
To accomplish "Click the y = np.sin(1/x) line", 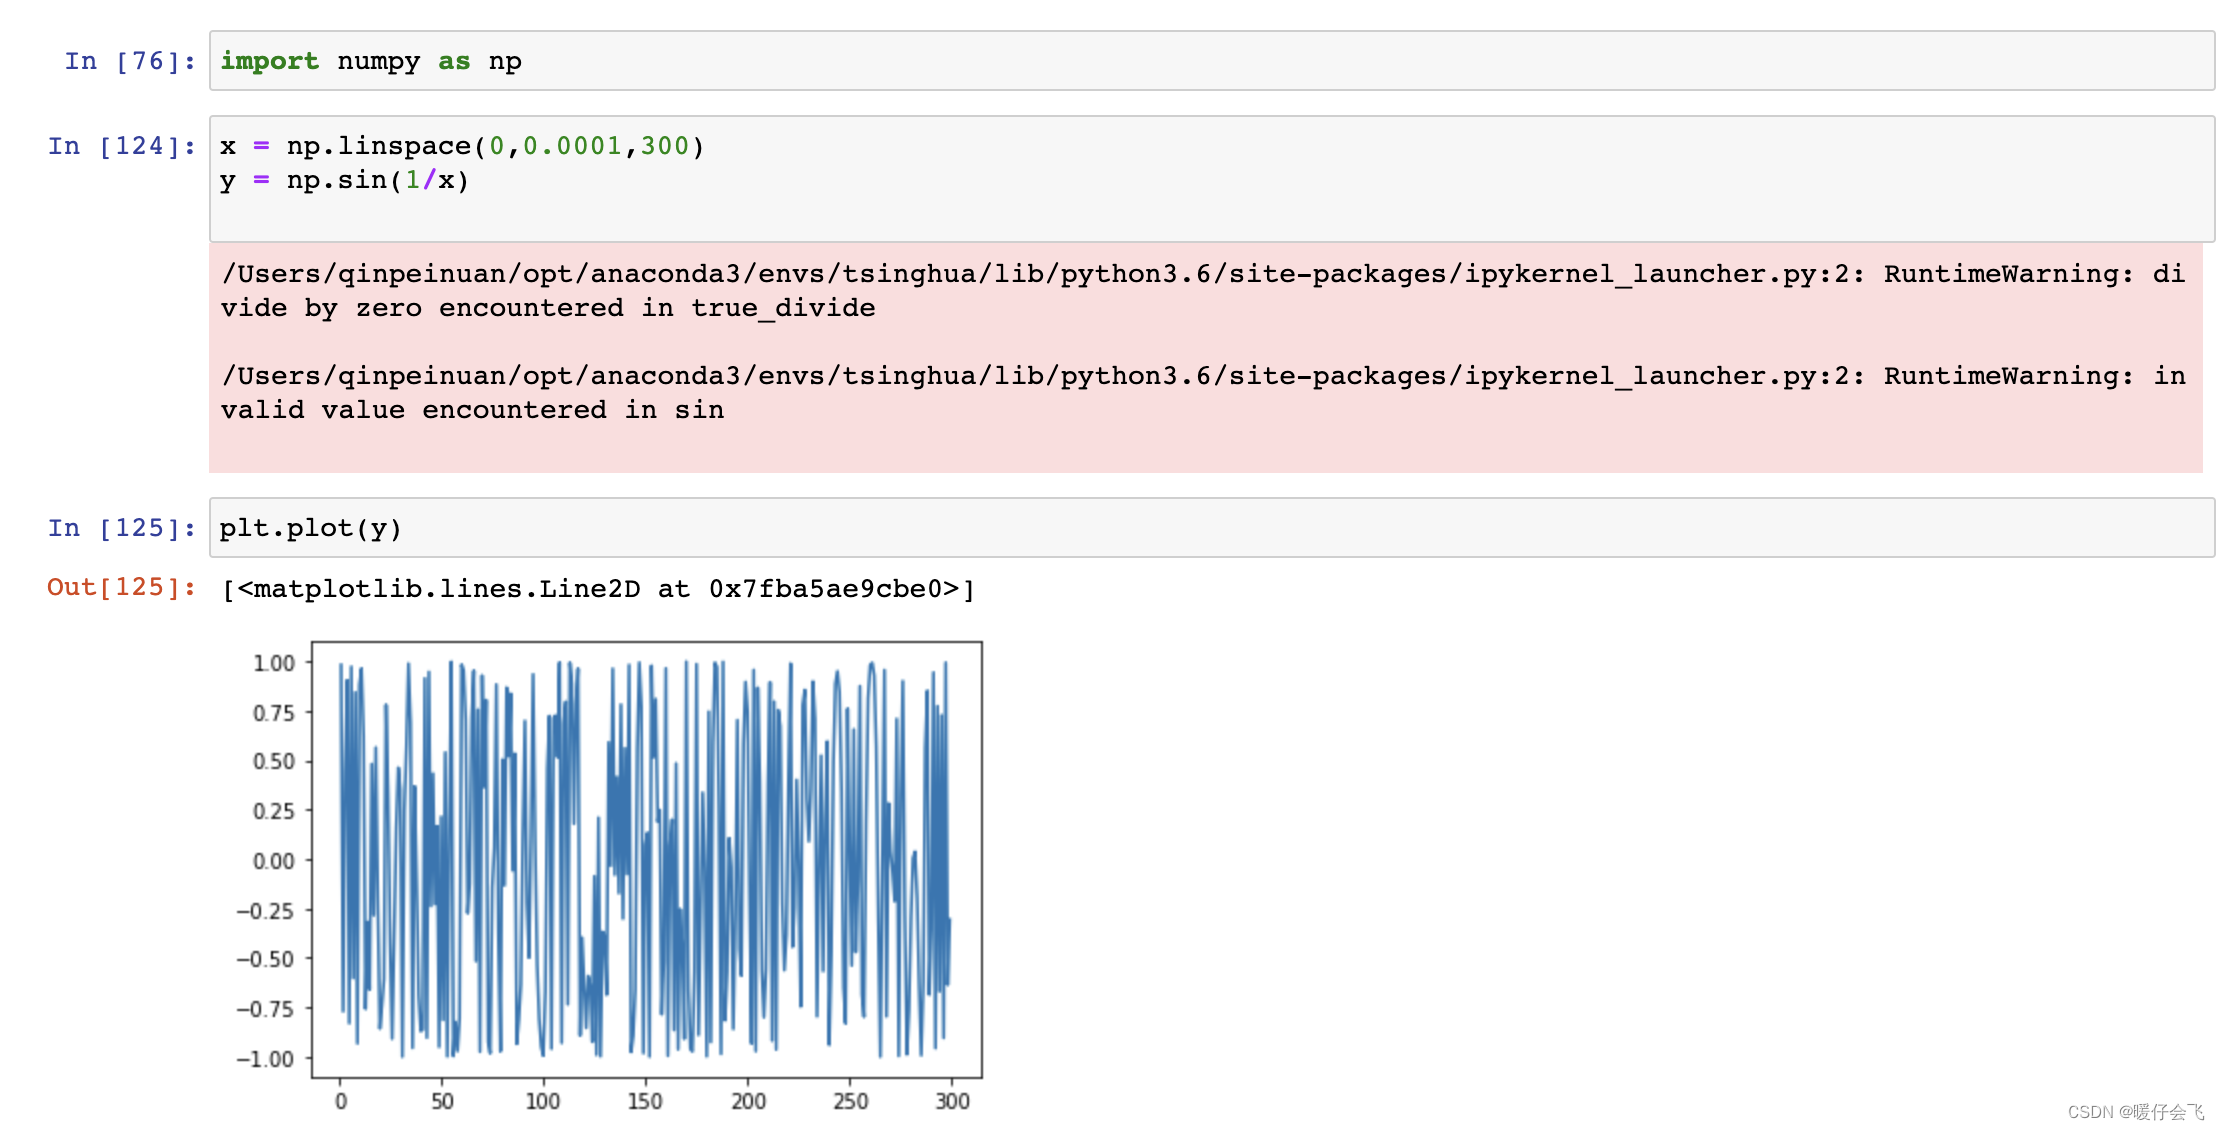I will 344,180.
